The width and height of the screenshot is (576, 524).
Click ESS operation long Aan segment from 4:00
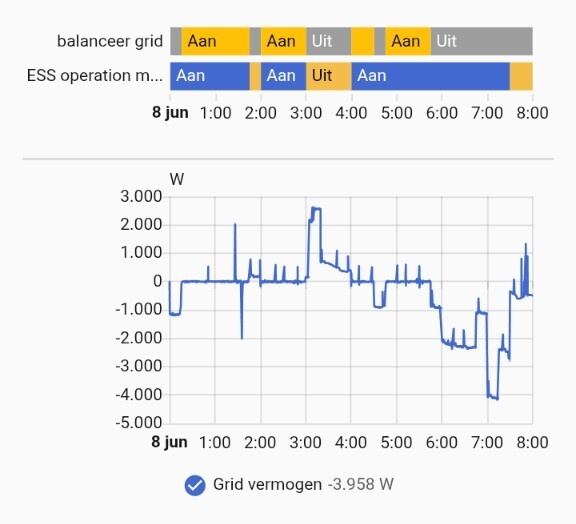click(431, 76)
